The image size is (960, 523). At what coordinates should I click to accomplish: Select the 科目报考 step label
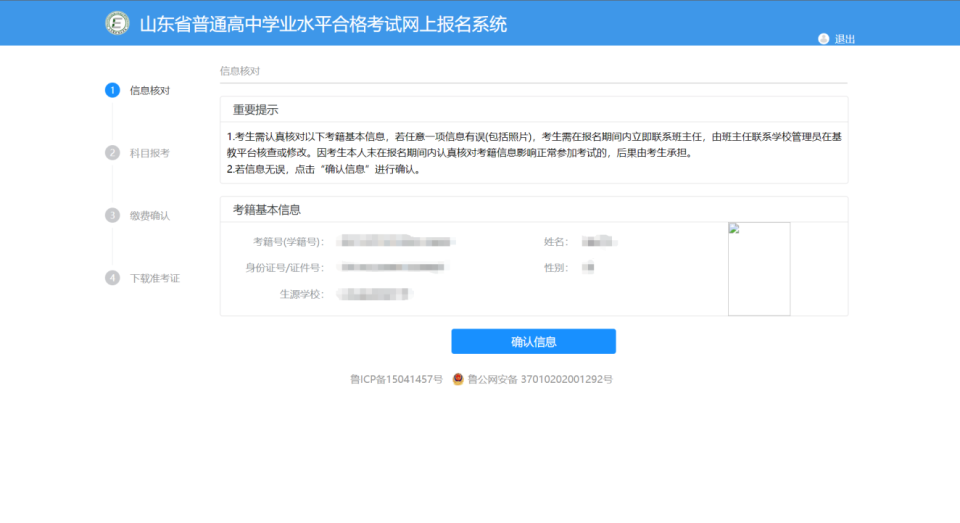(x=149, y=153)
